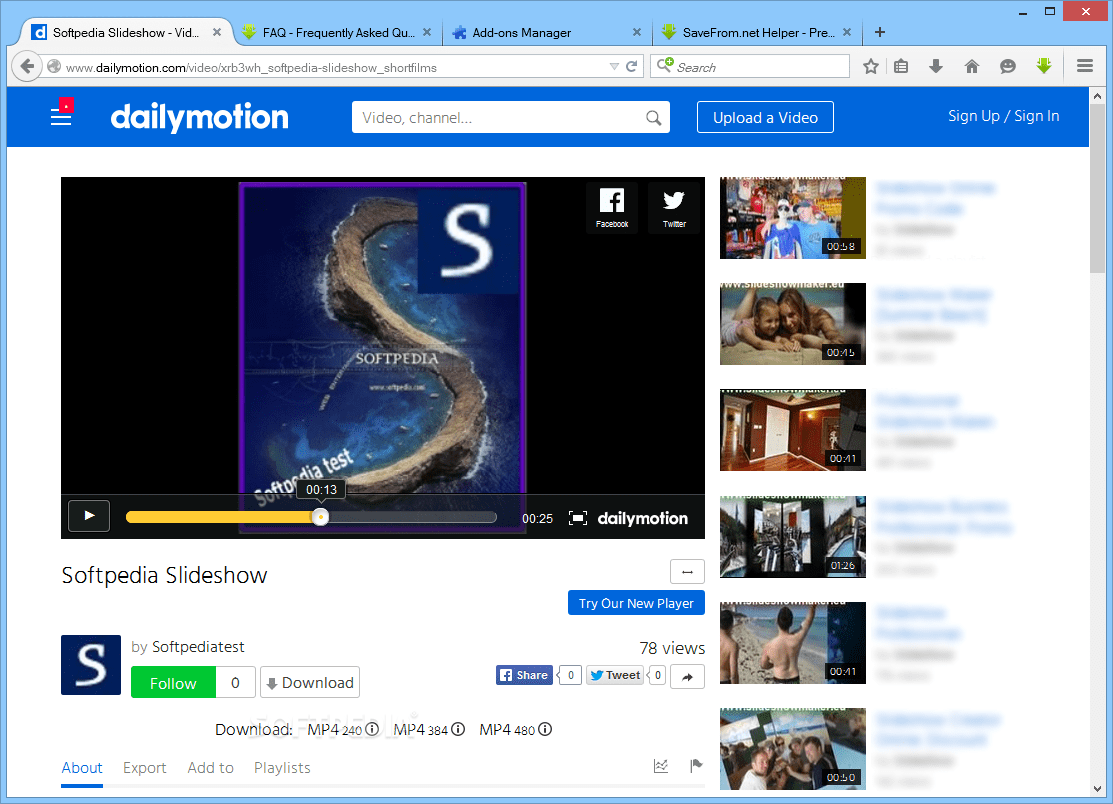Click the green SaveFrom.net helper toolbar icon
The width and height of the screenshot is (1113, 804).
pos(1043,66)
